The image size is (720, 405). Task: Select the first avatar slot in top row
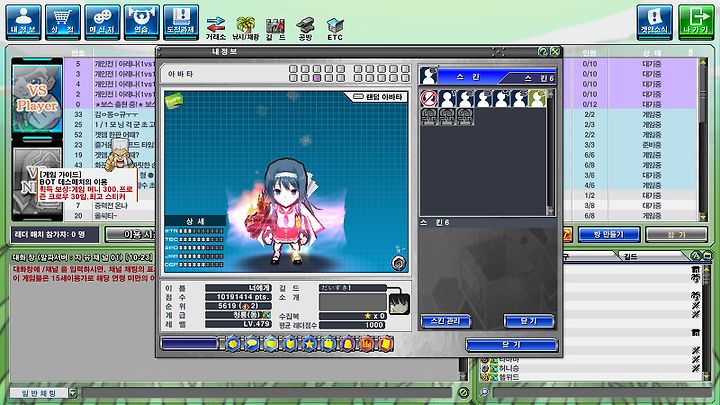tap(293, 69)
